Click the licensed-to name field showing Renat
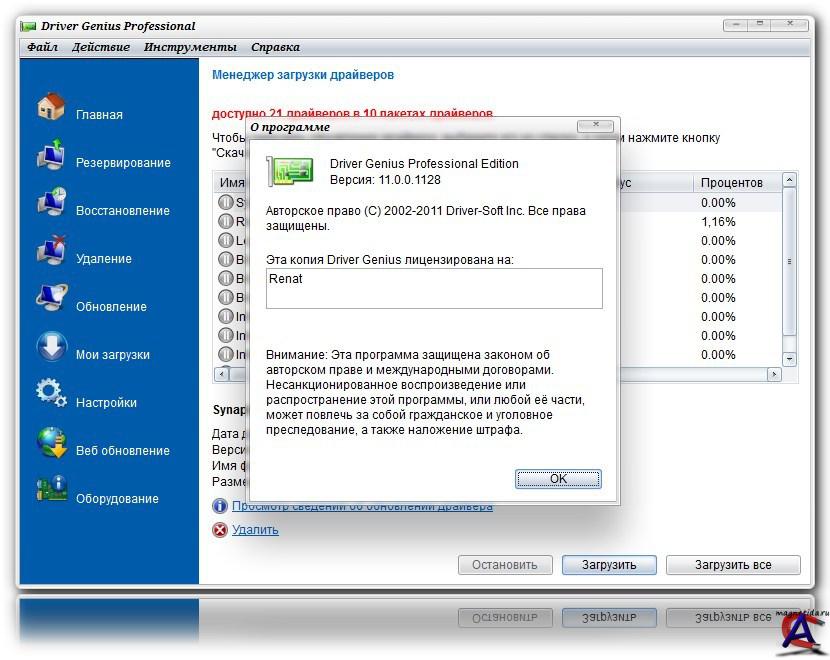The height and width of the screenshot is (660, 830). (x=435, y=288)
